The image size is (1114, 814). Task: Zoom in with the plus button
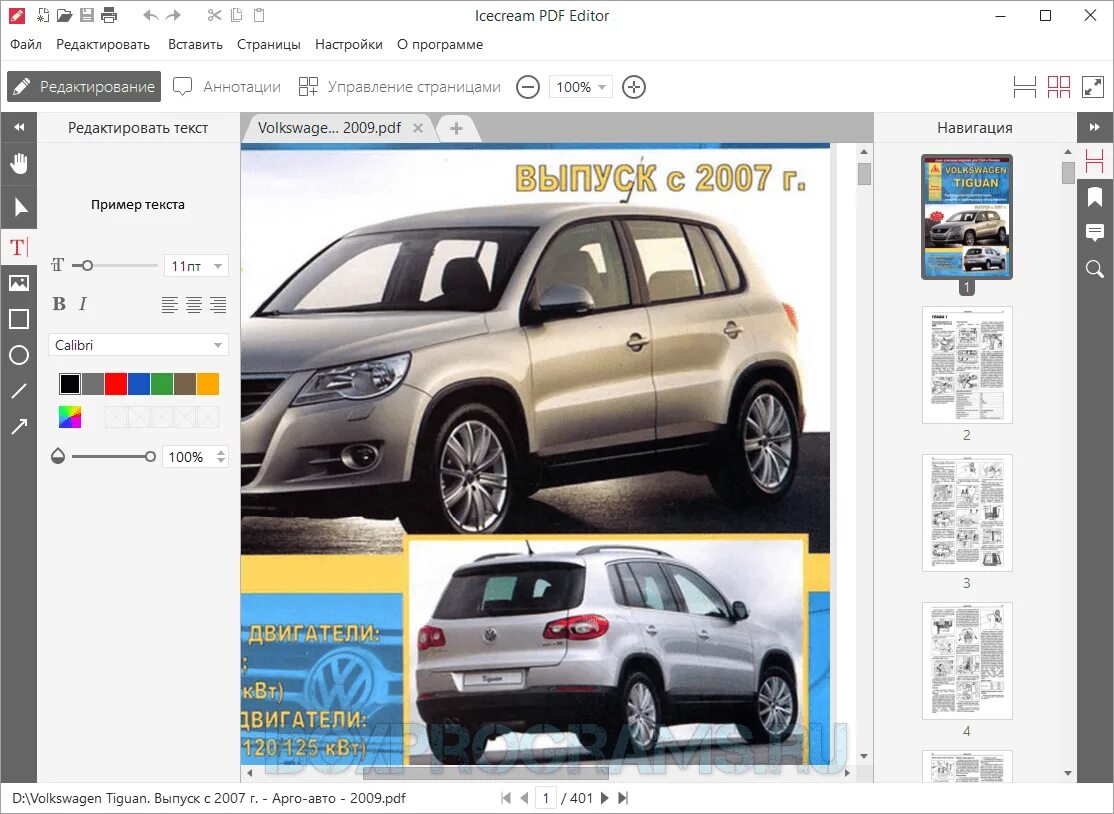634,87
